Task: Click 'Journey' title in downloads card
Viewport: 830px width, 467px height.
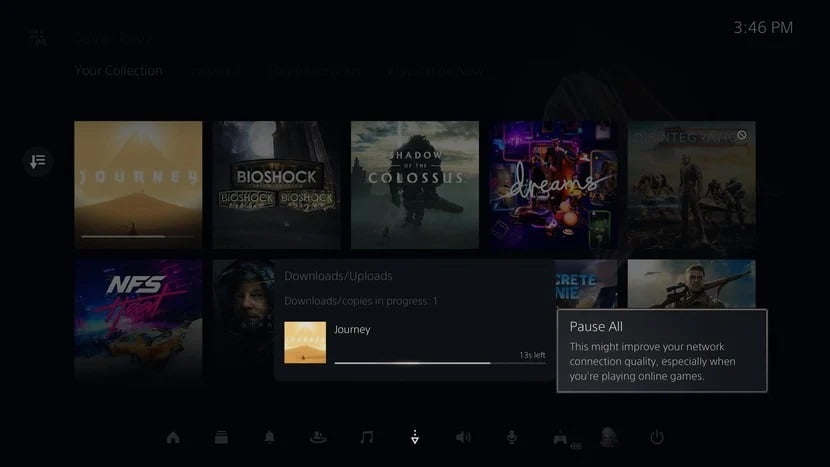Action: click(x=352, y=329)
